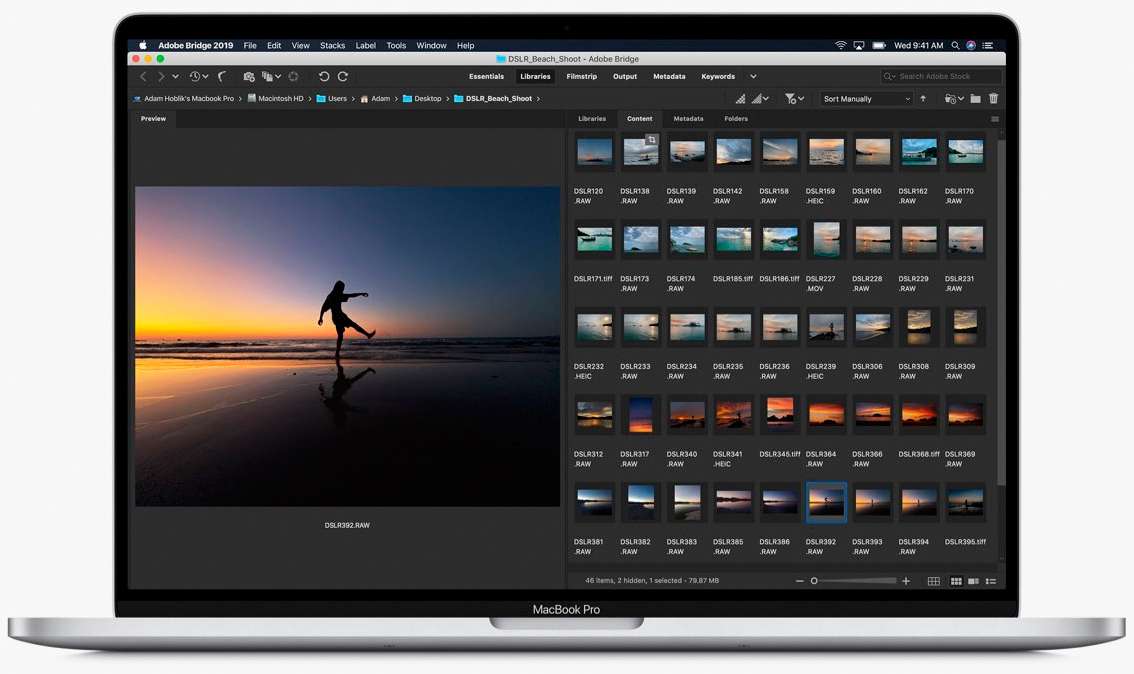
Task: Switch to the Metadata workspace
Action: [x=668, y=76]
